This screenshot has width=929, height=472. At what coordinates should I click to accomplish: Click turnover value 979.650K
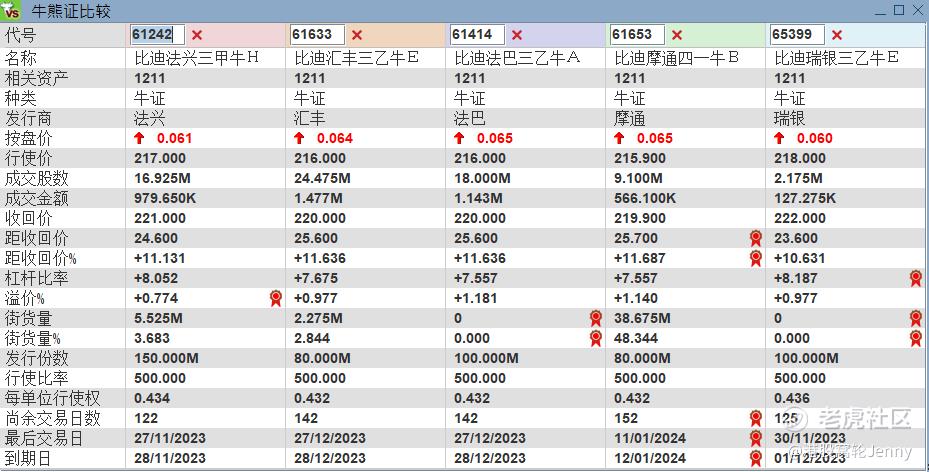coord(165,198)
